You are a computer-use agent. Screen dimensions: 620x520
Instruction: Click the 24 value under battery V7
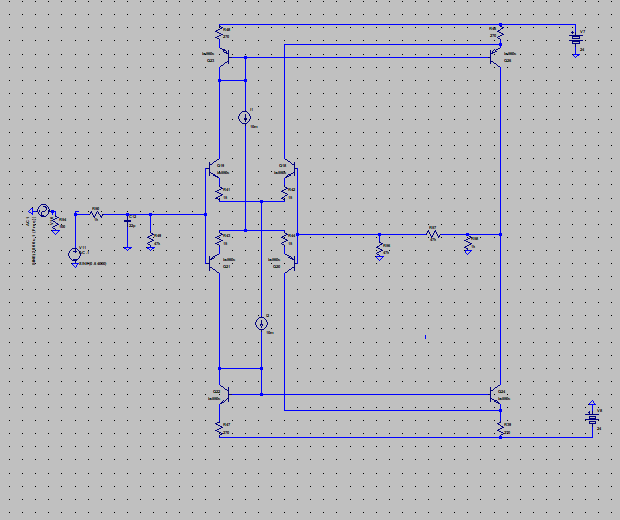point(582,50)
